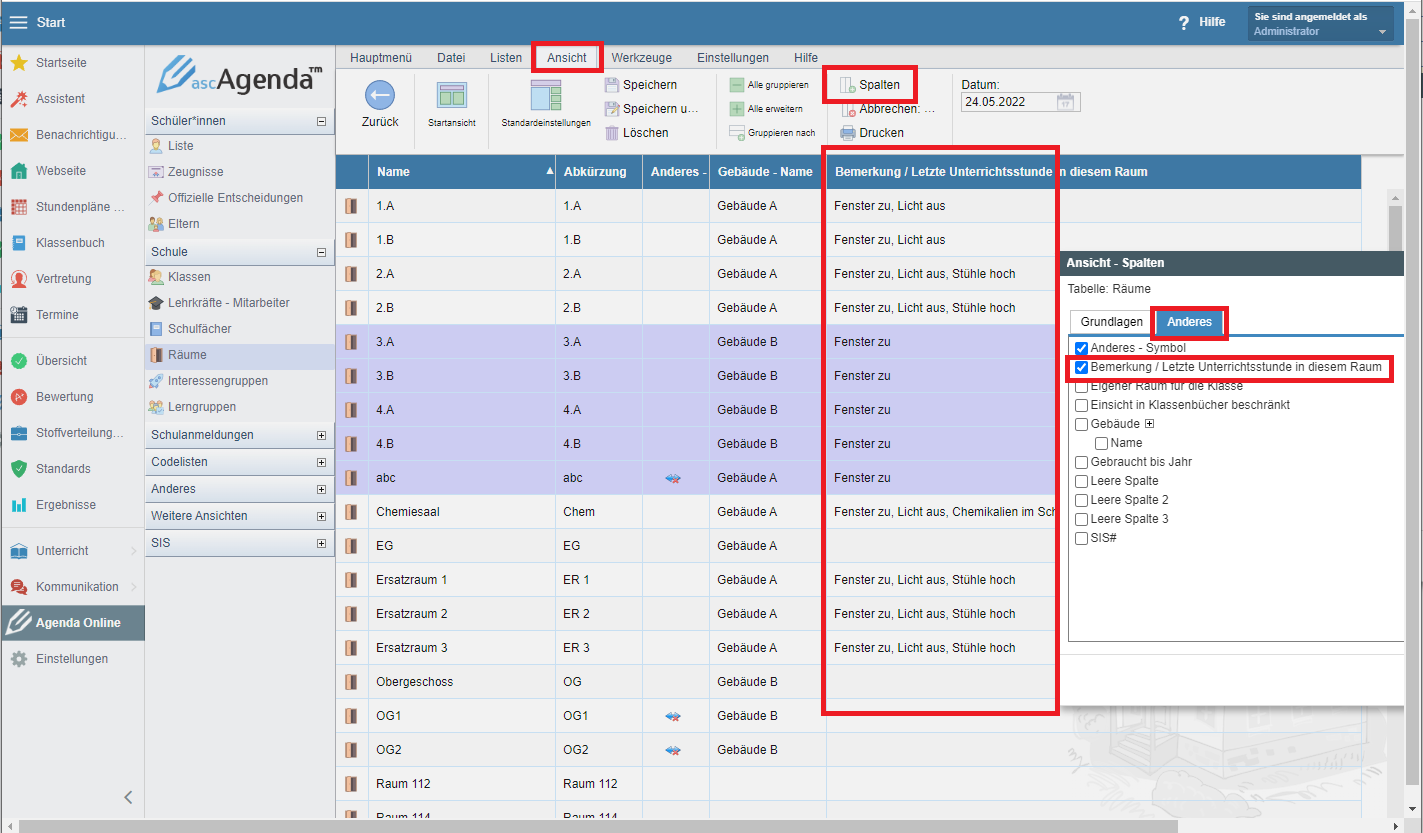Click the Speichern disk icon
The width and height of the screenshot is (1423, 833).
[612, 85]
